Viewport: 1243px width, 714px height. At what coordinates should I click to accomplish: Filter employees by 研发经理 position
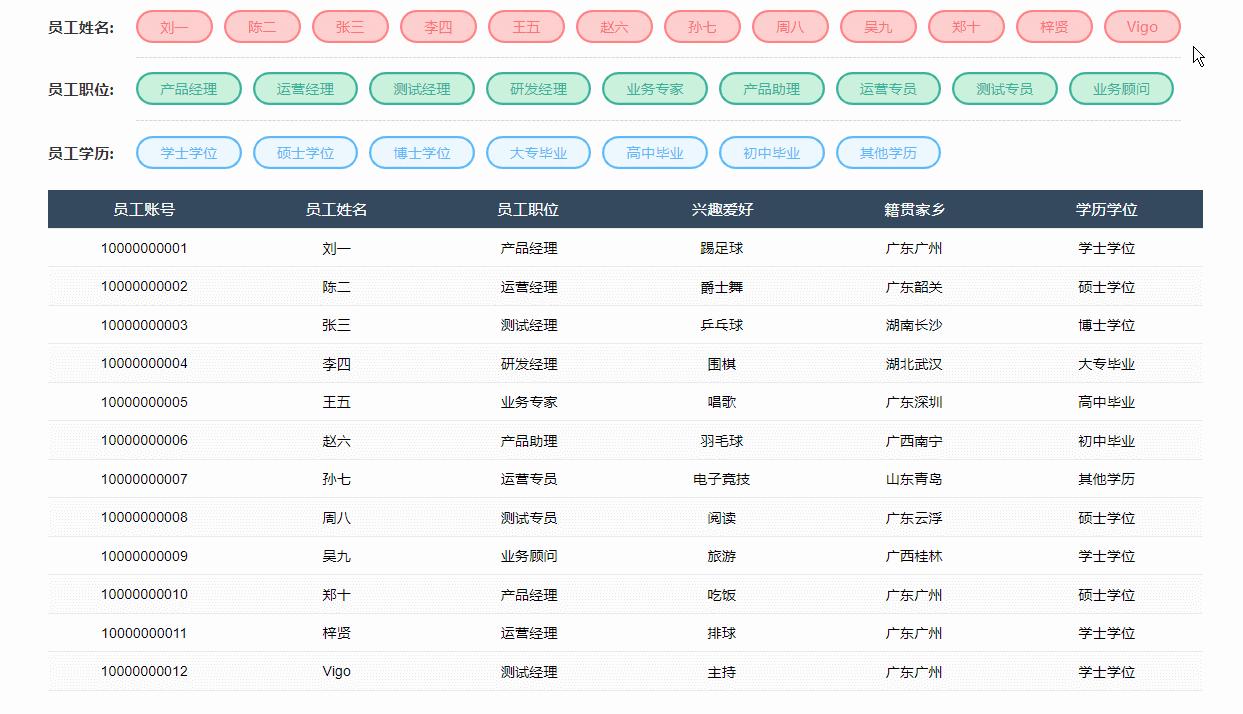(x=538, y=88)
